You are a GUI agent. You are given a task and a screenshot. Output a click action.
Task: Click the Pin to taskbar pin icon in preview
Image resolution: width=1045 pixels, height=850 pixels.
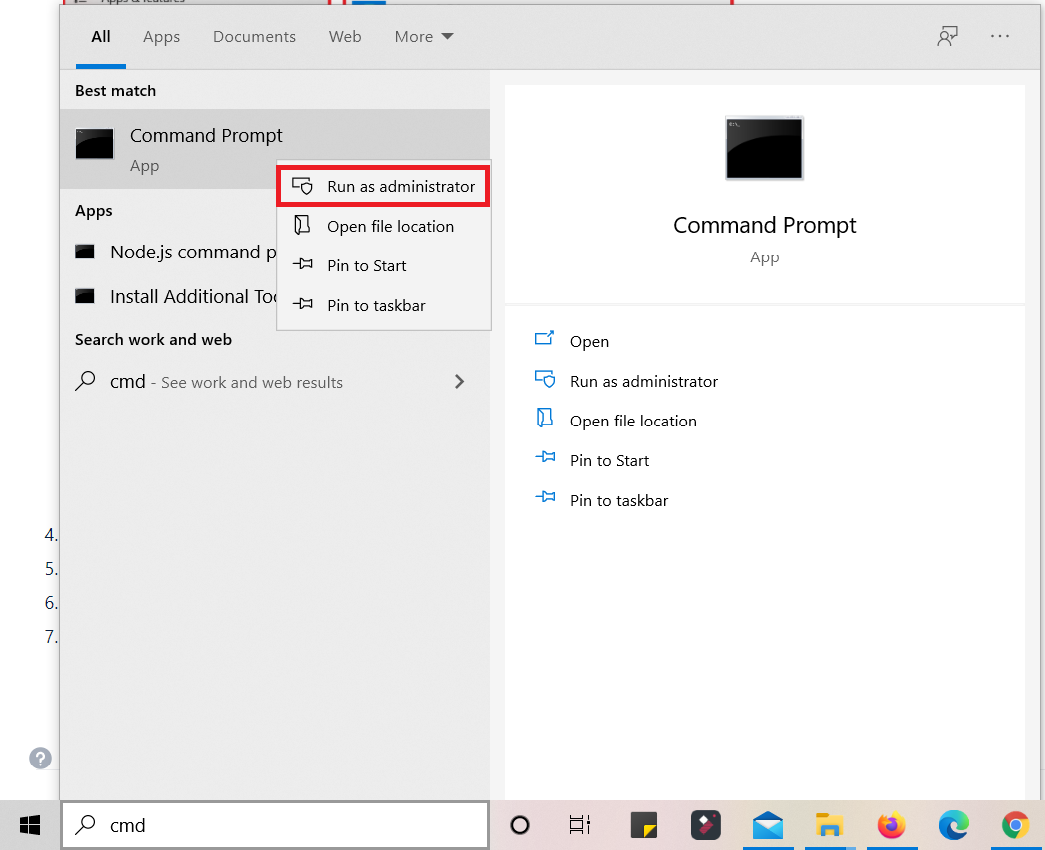click(545, 497)
